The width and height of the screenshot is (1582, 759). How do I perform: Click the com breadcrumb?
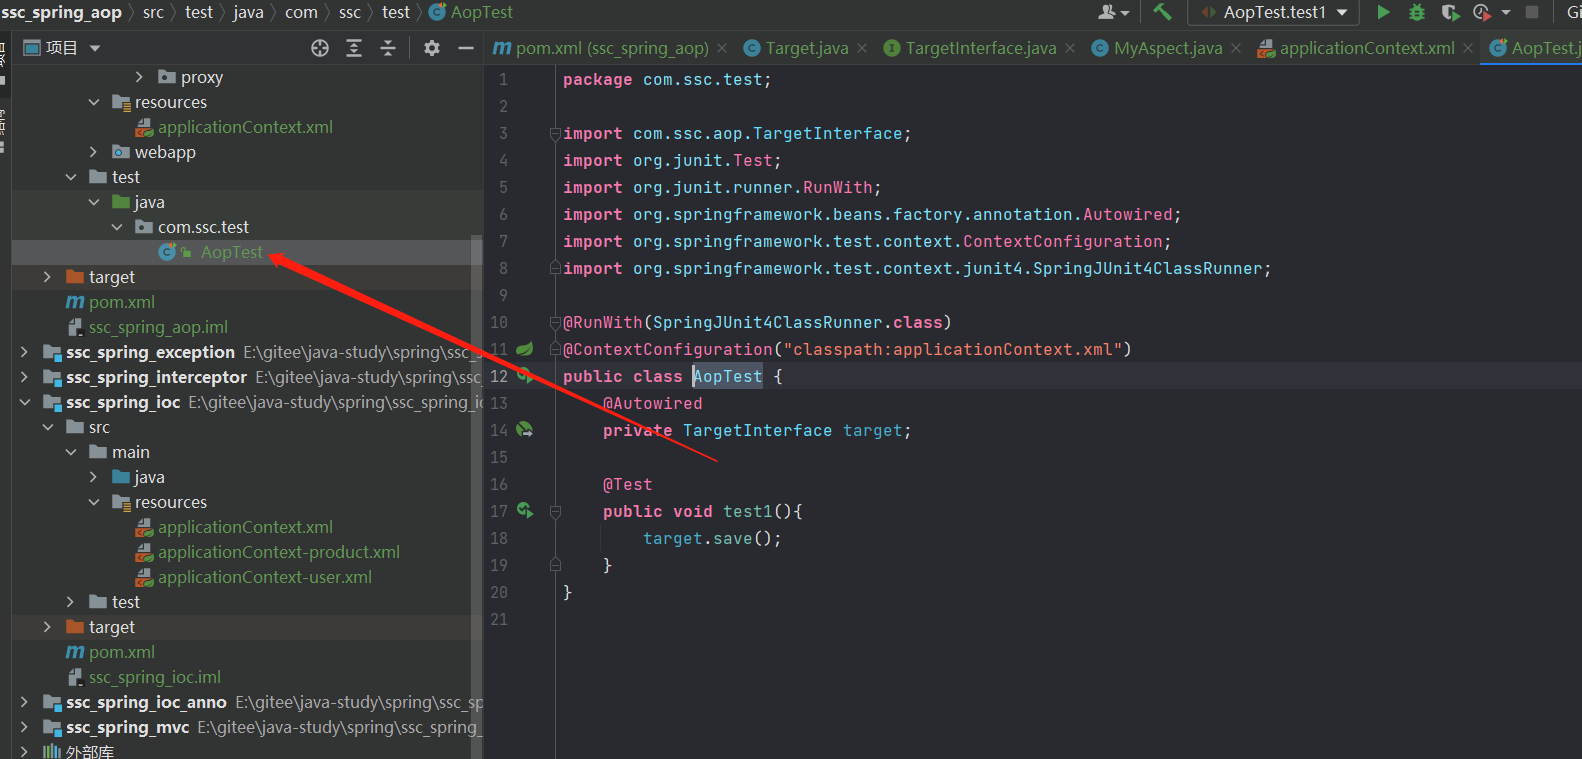301,12
